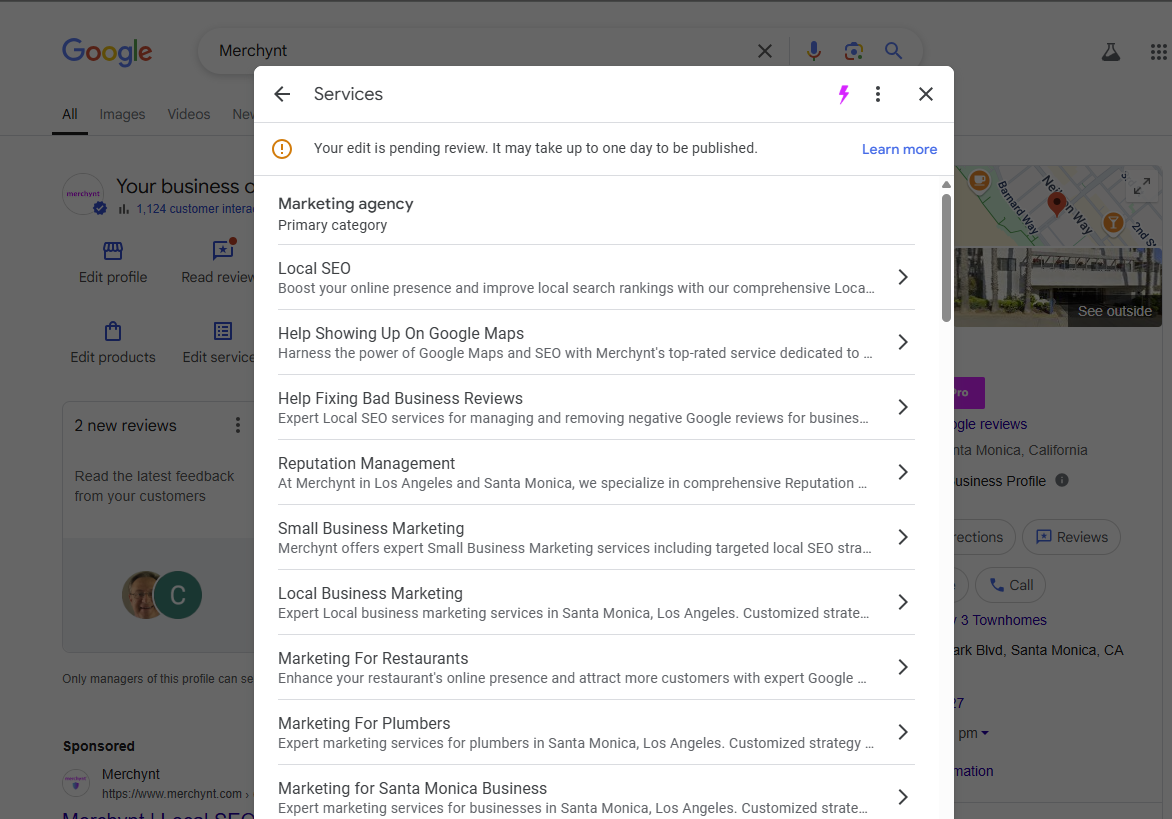Expand Help Showing Up On Google Maps

pyautogui.click(x=596, y=342)
